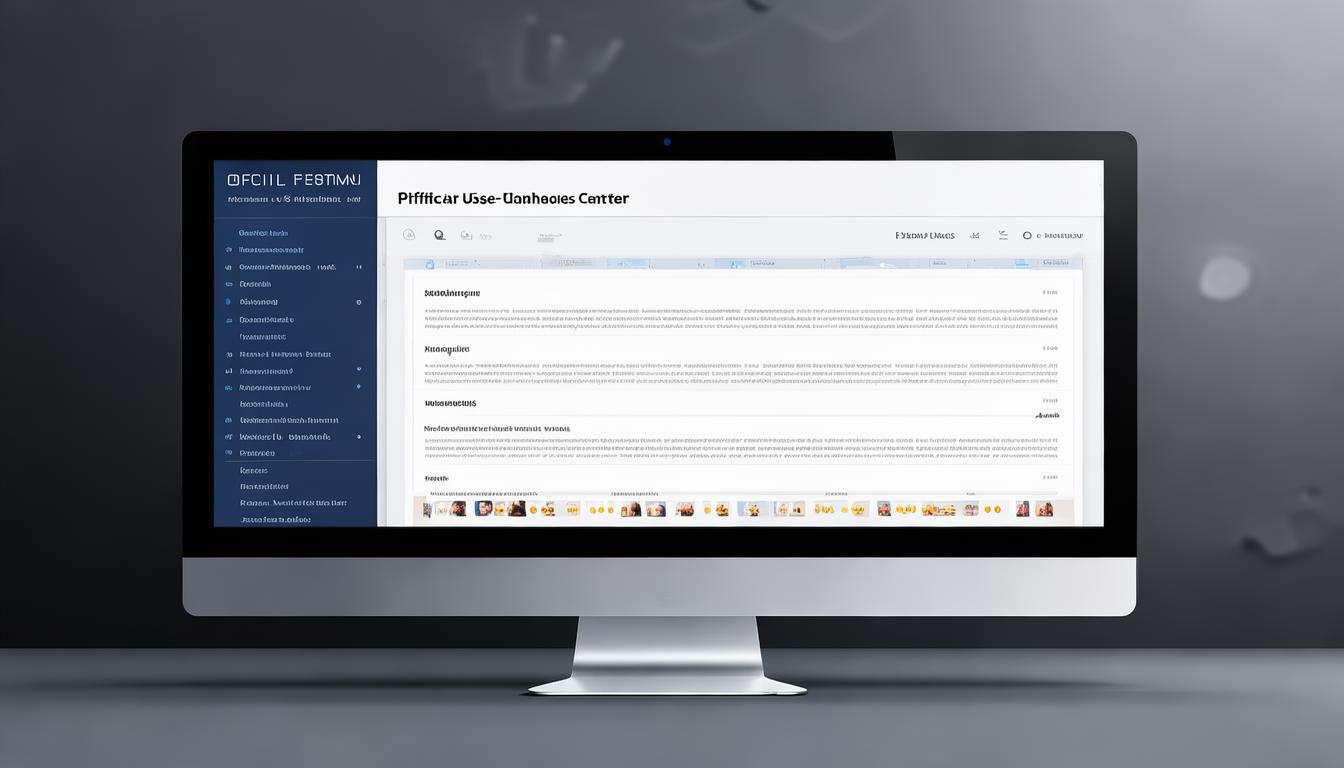The width and height of the screenshot is (1344, 768).
Task: Toggle the round indicator on the fifth sidebar row
Action: click(359, 302)
